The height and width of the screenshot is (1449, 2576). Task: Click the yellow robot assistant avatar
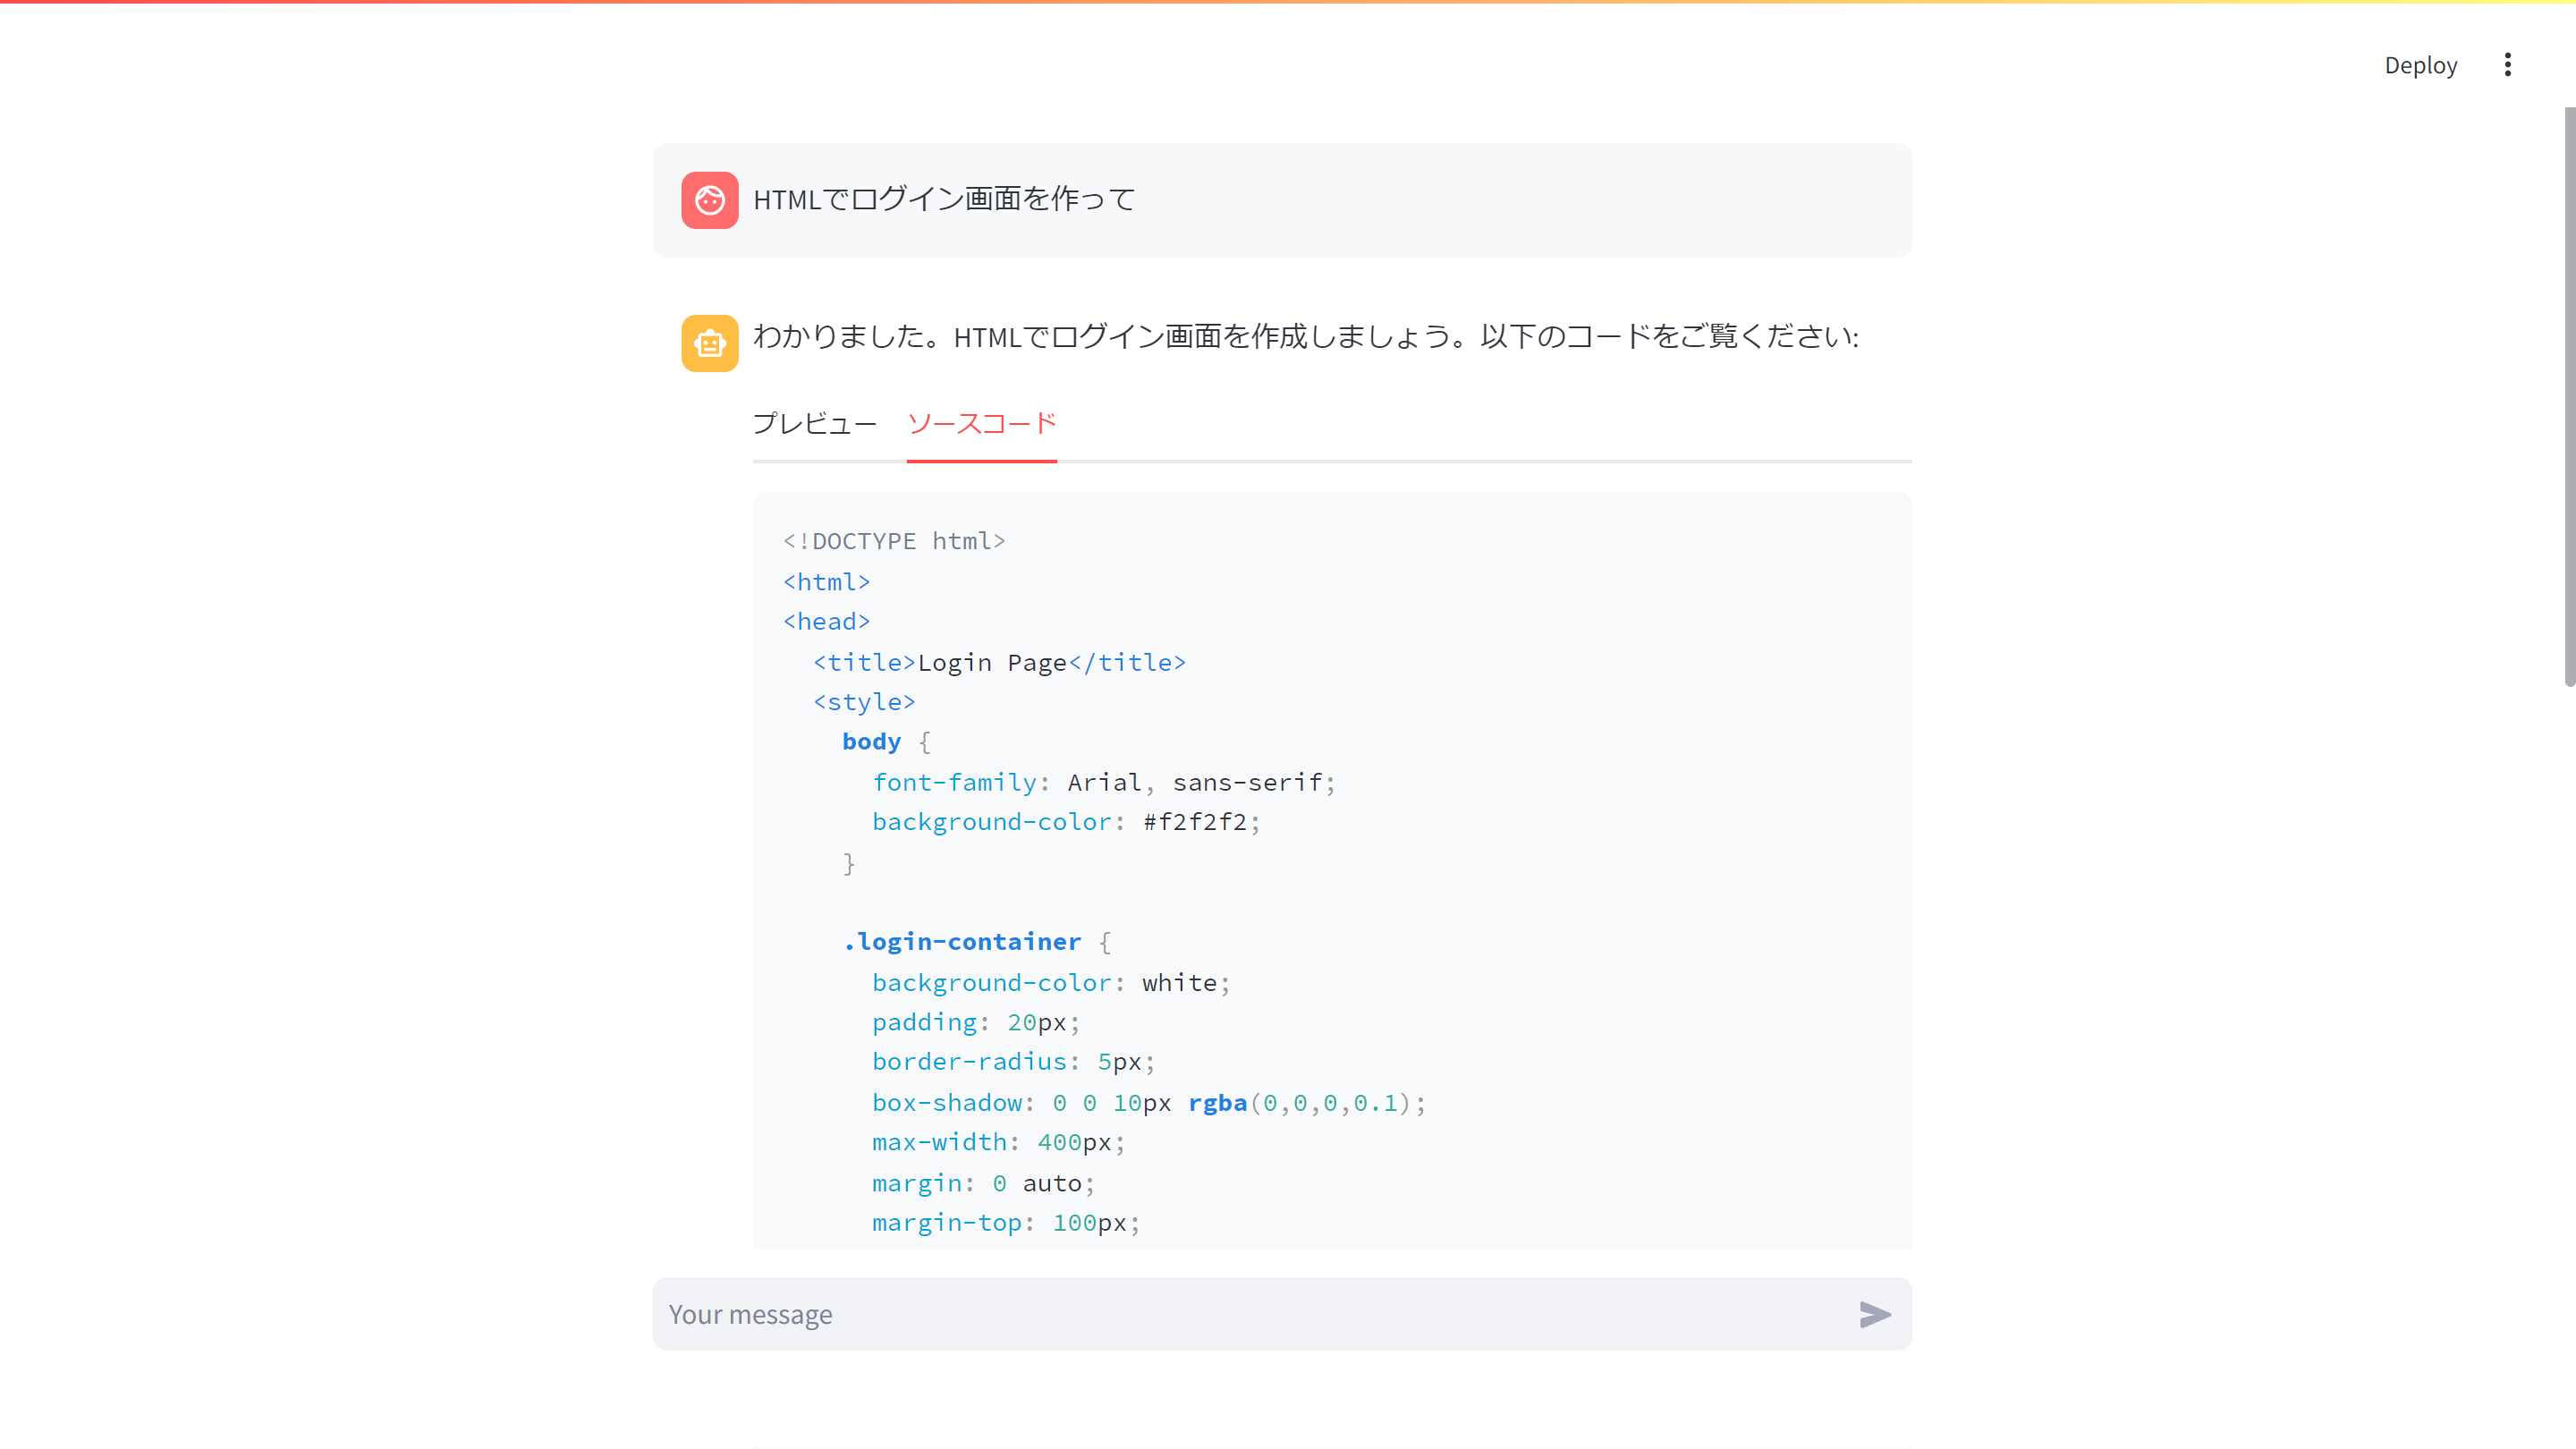(x=709, y=343)
